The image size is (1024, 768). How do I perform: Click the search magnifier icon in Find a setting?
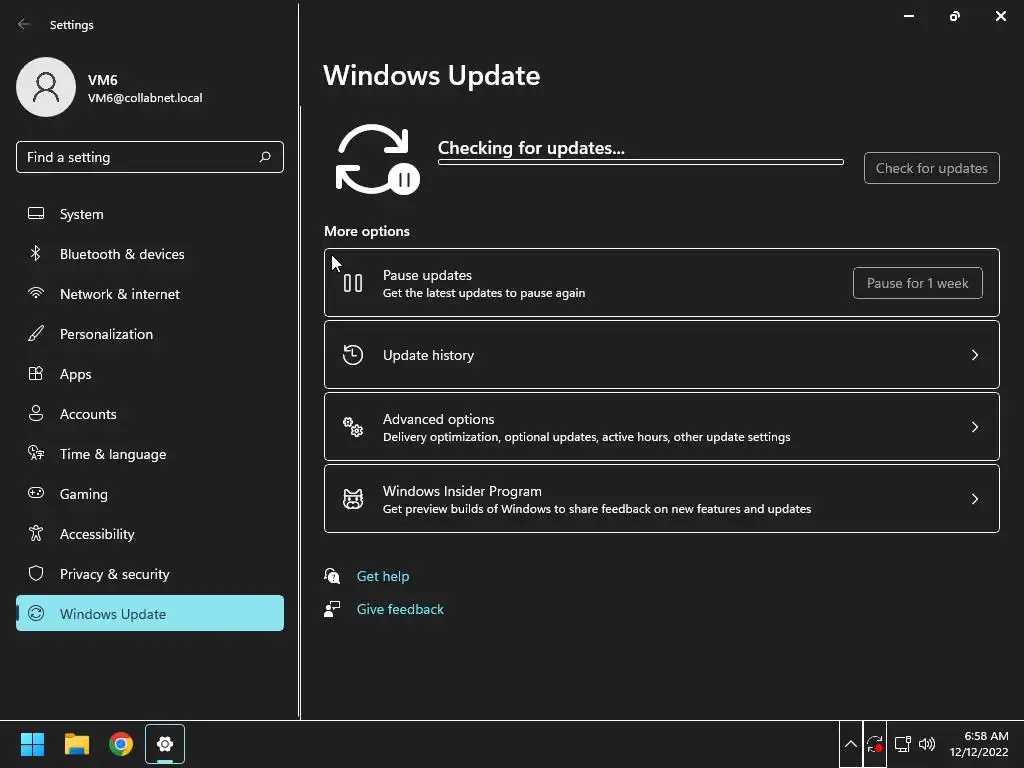[x=265, y=157]
